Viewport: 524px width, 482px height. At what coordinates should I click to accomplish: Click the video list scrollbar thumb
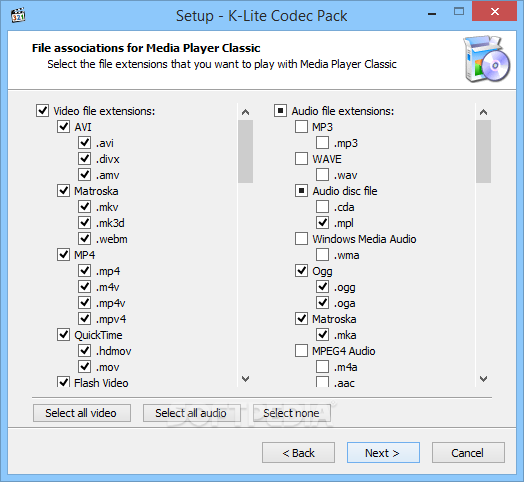pyautogui.click(x=246, y=151)
